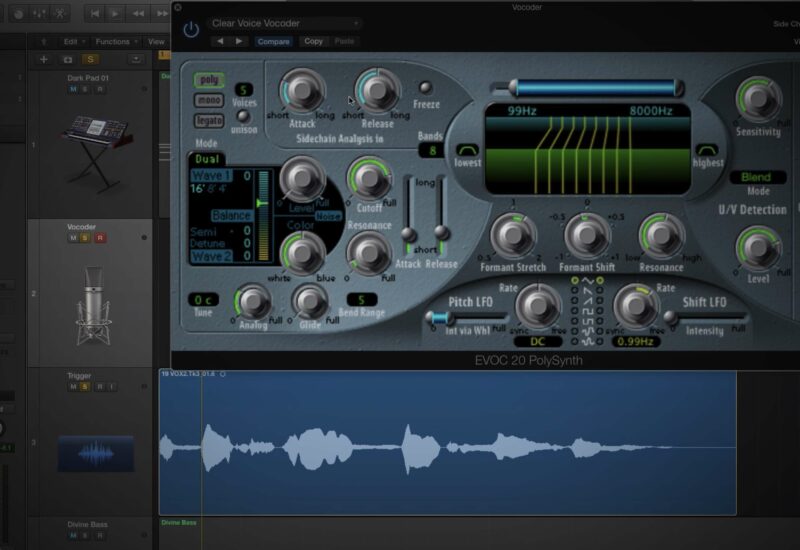This screenshot has height=550, width=800.
Task: Select Wave 1 in oscillator display
Action: pos(211,176)
